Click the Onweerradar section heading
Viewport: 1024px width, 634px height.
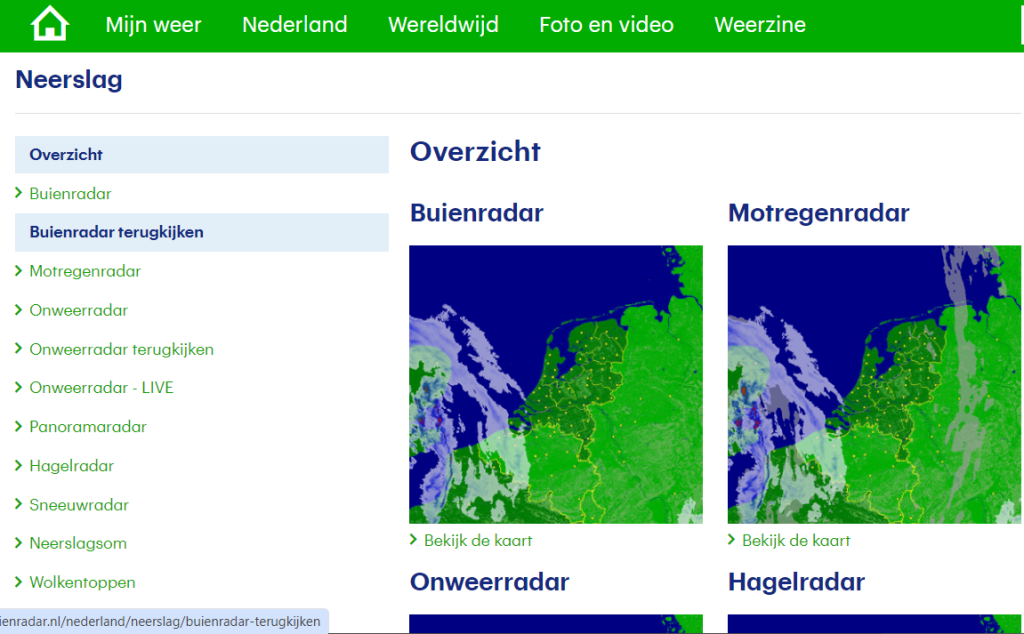tap(489, 582)
